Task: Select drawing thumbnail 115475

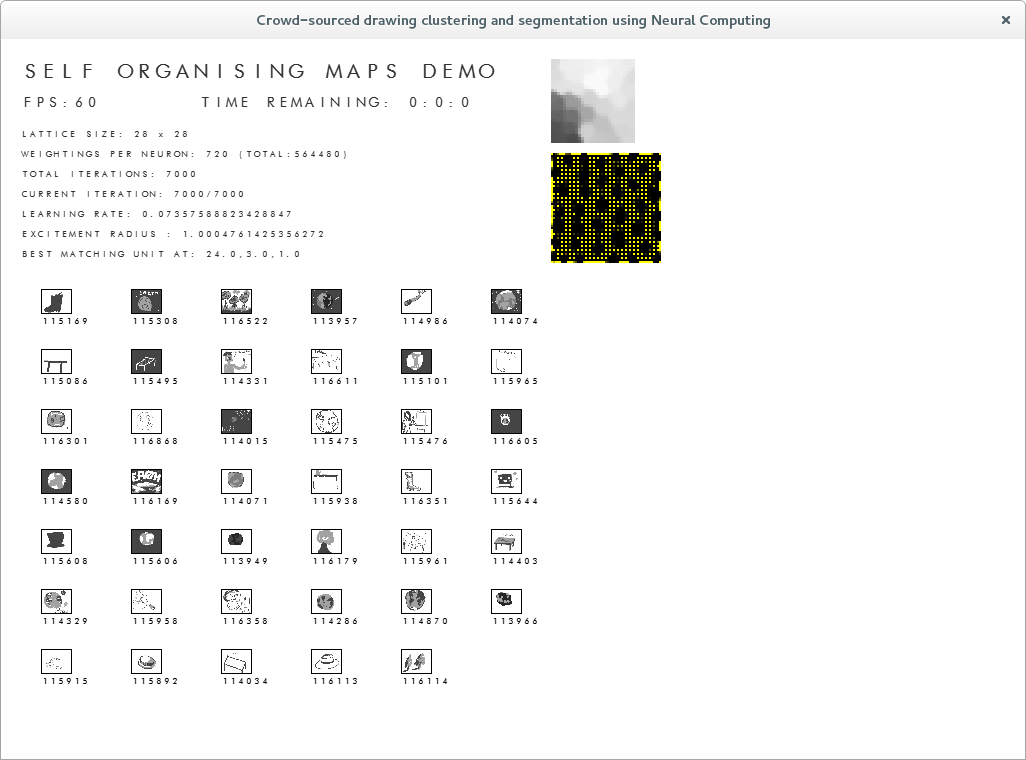Action: click(x=327, y=422)
